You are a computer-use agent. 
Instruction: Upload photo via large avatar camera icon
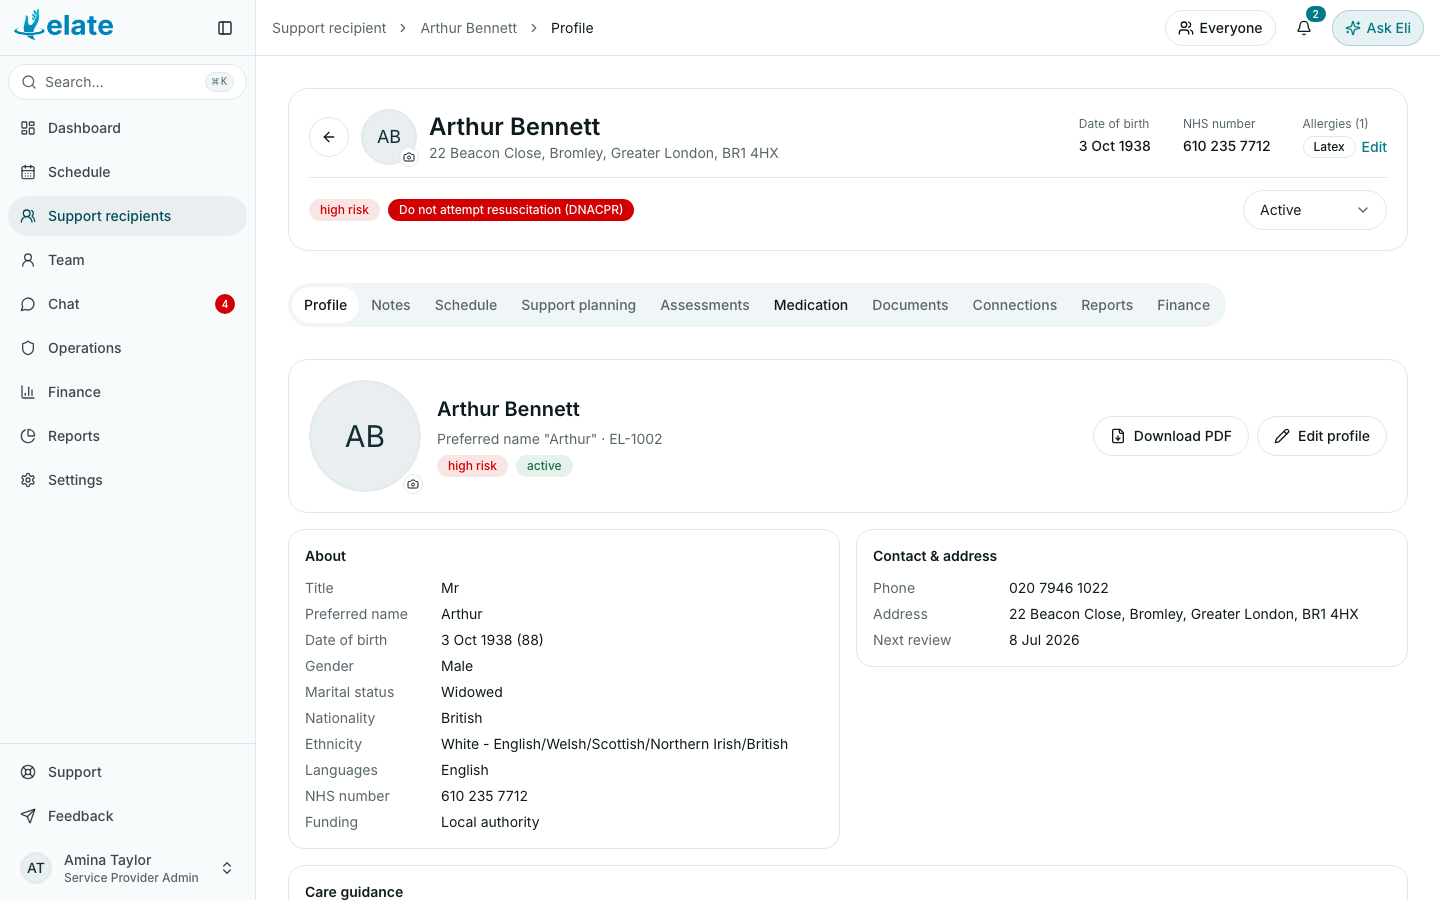[413, 484]
